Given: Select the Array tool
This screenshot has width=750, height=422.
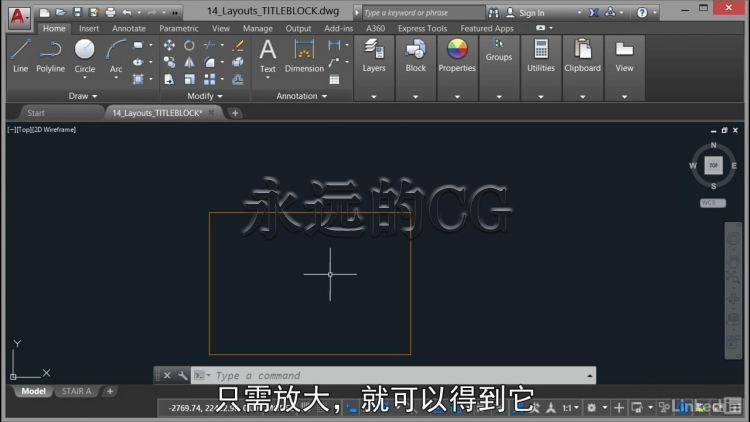Looking at the screenshot, I should (x=210, y=79).
